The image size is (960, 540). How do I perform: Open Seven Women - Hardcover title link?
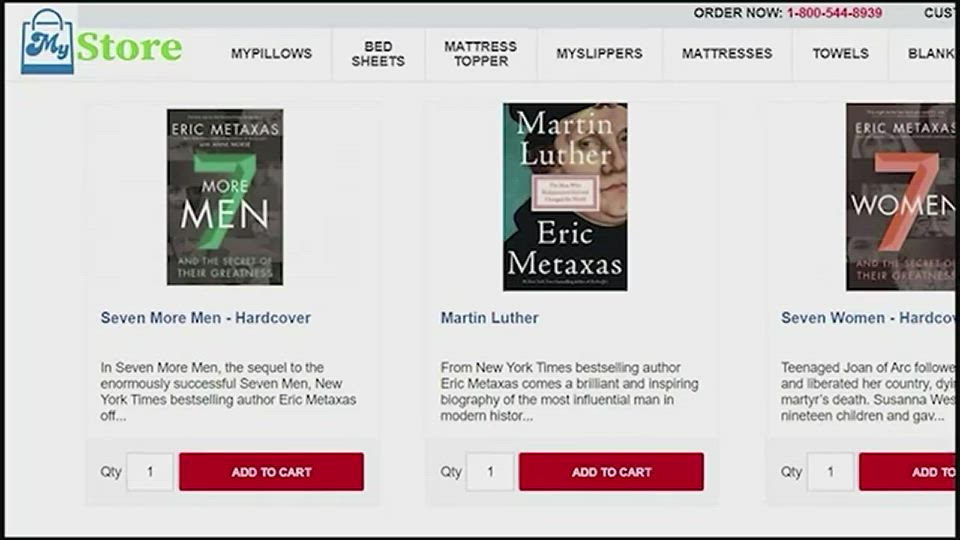(x=868, y=318)
